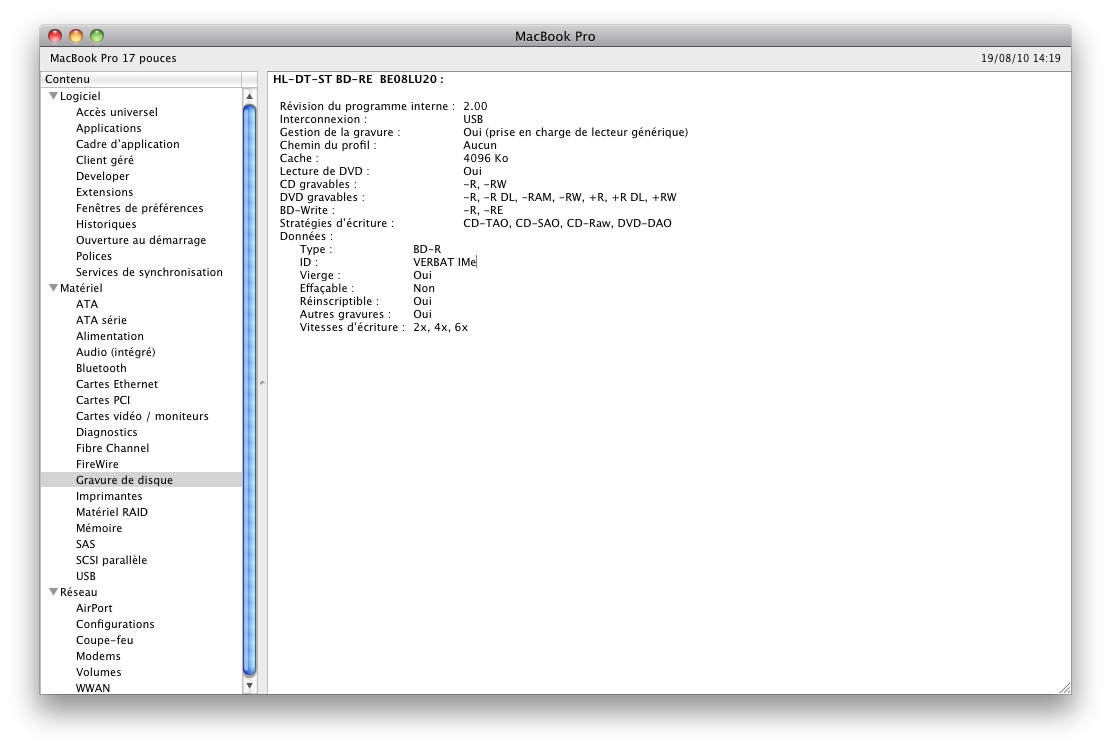Click the yellow minimize window button
The height and width of the screenshot is (749, 1111).
(76, 36)
